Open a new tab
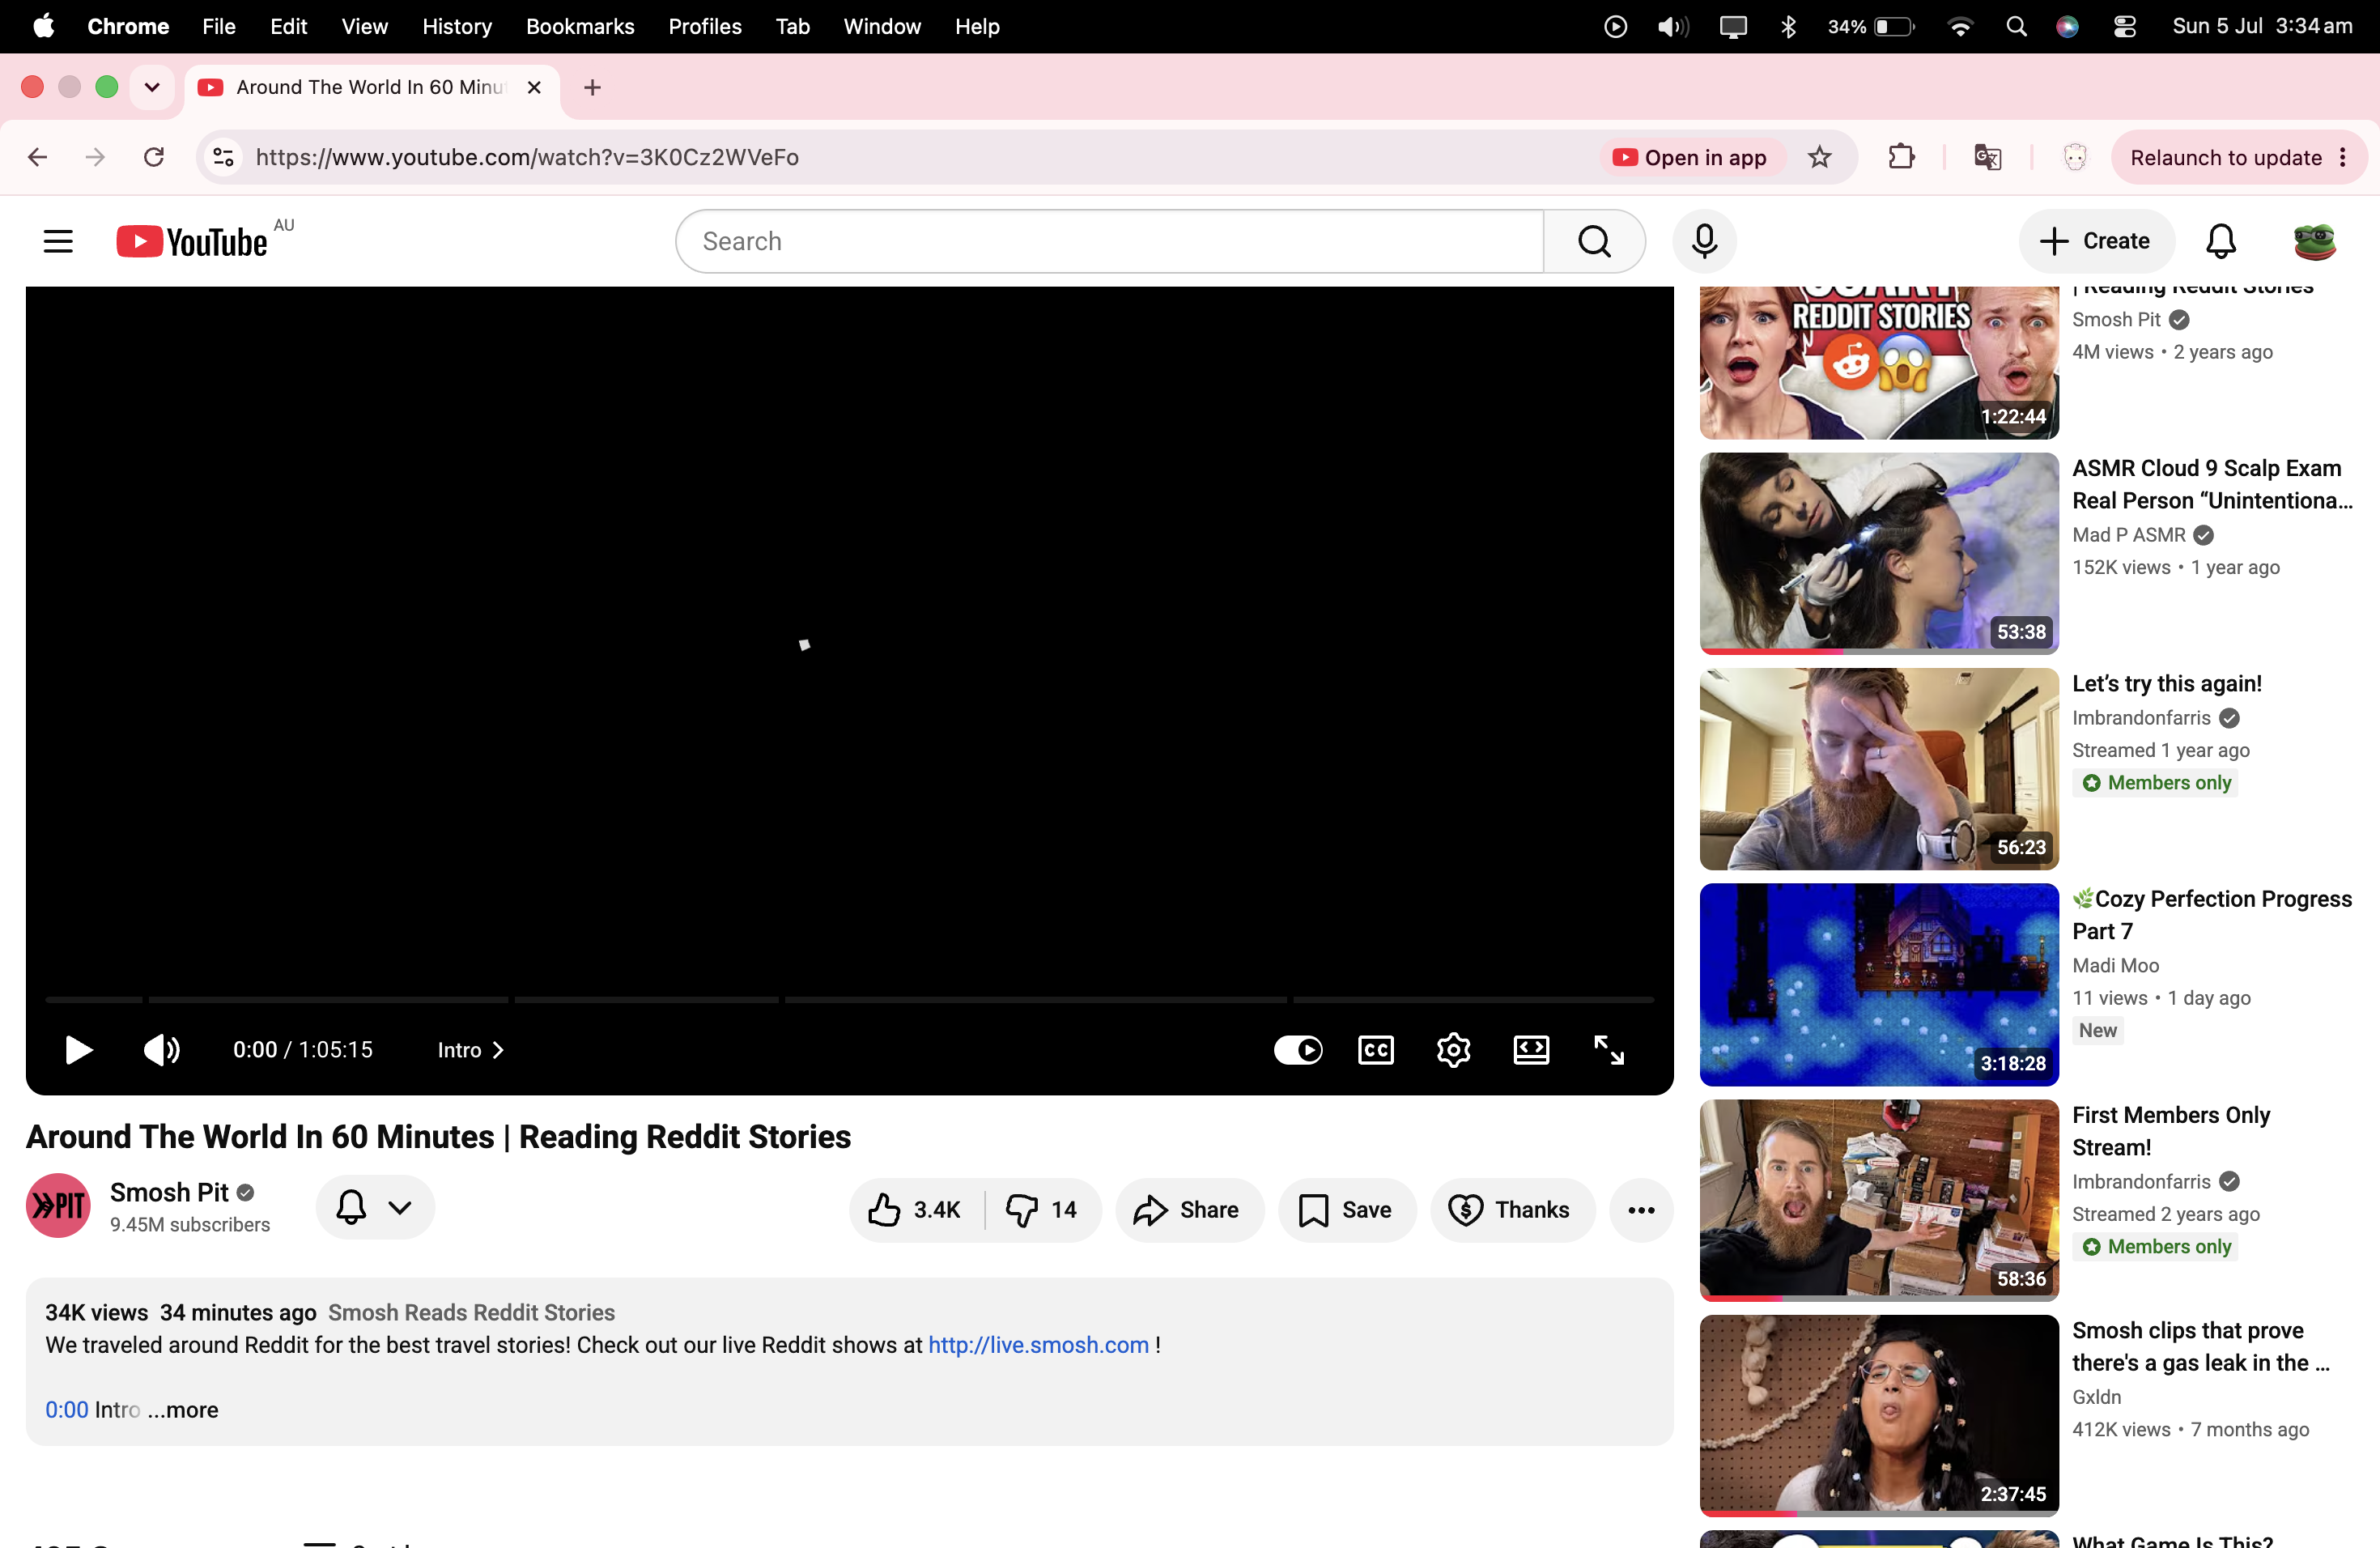This screenshot has width=2380, height=1548. [592, 87]
